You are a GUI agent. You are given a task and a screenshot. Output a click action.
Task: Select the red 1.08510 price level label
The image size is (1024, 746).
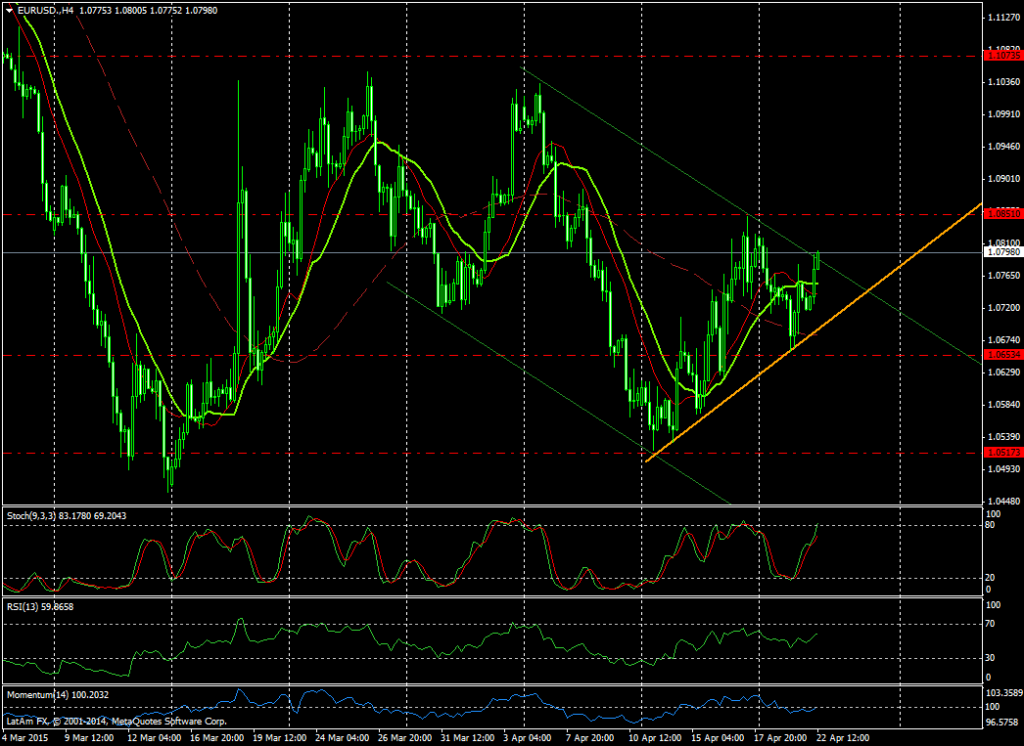tap(1002, 214)
